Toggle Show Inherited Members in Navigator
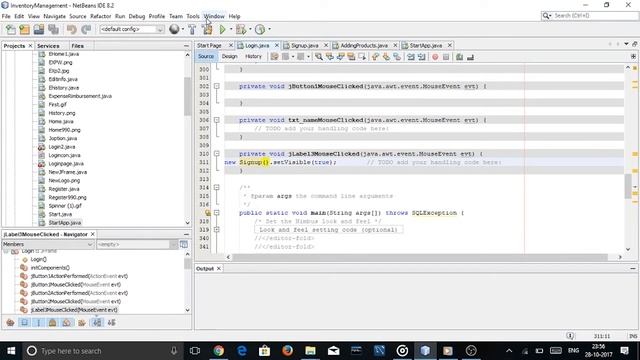Image resolution: width=640 pixels, height=360 pixels. click(x=11, y=323)
